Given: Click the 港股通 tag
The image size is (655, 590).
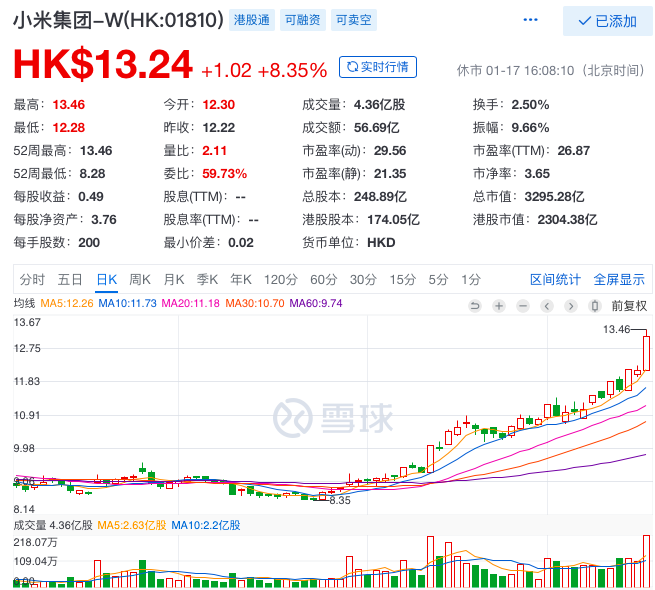Looking at the screenshot, I should pos(251,20).
